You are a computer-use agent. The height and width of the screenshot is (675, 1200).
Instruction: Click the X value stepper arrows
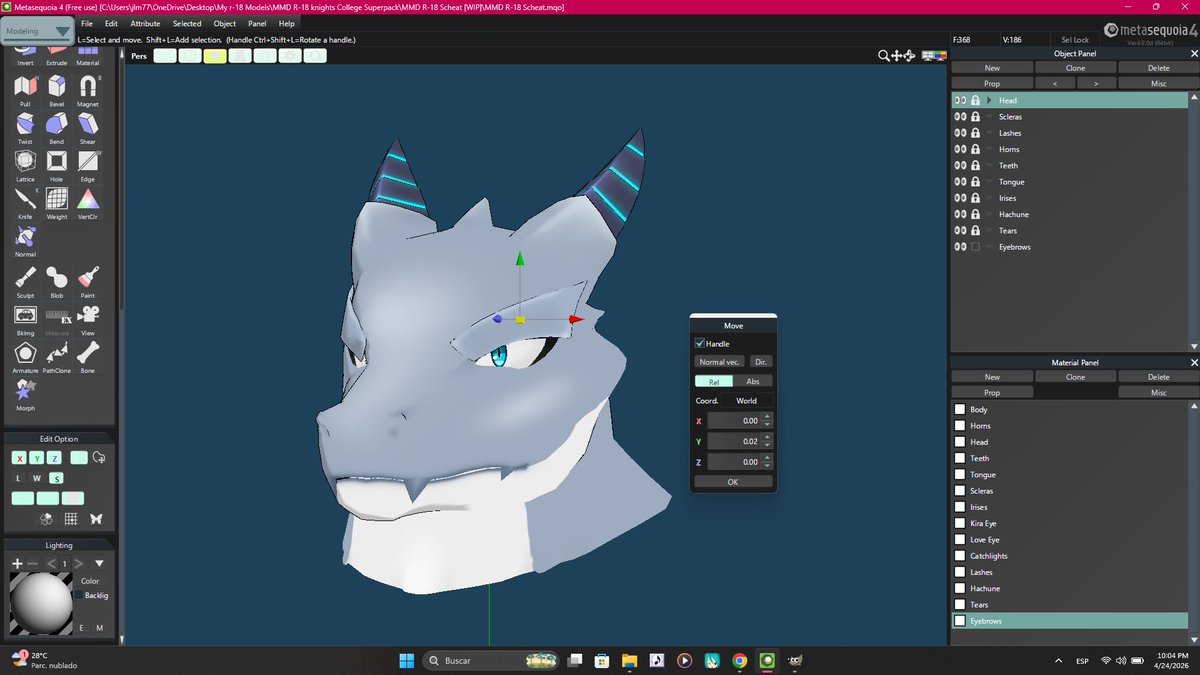point(766,421)
